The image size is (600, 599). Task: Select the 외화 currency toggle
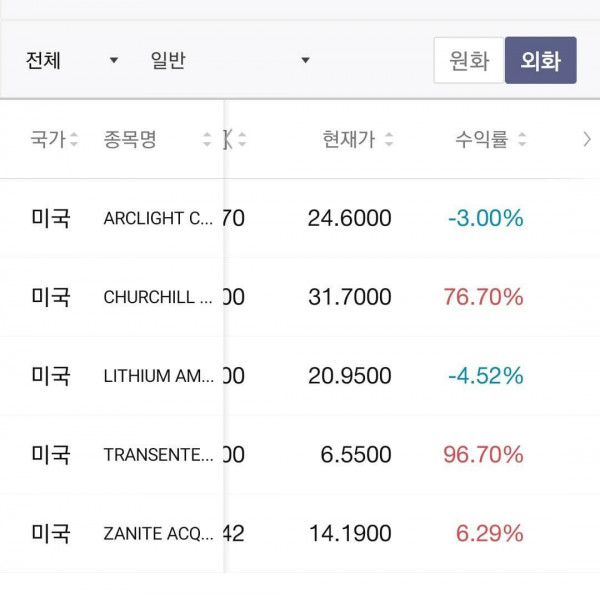[541, 60]
